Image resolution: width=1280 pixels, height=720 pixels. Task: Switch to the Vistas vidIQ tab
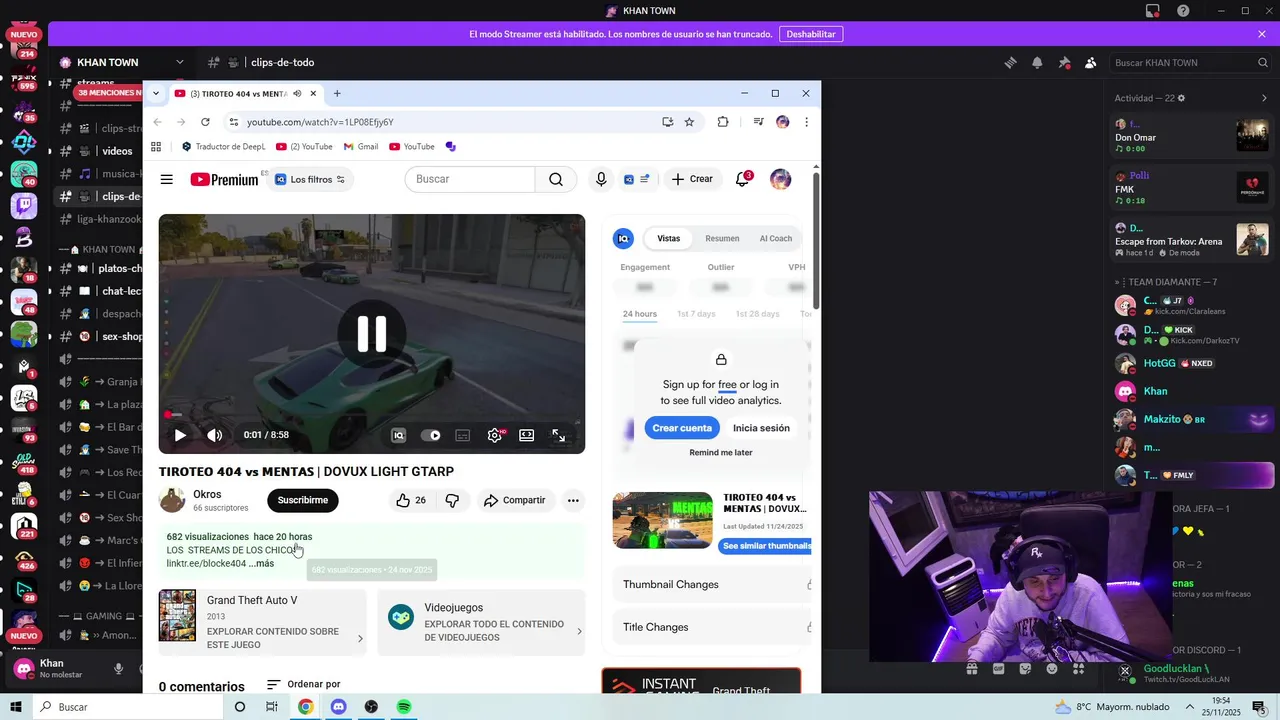point(669,238)
